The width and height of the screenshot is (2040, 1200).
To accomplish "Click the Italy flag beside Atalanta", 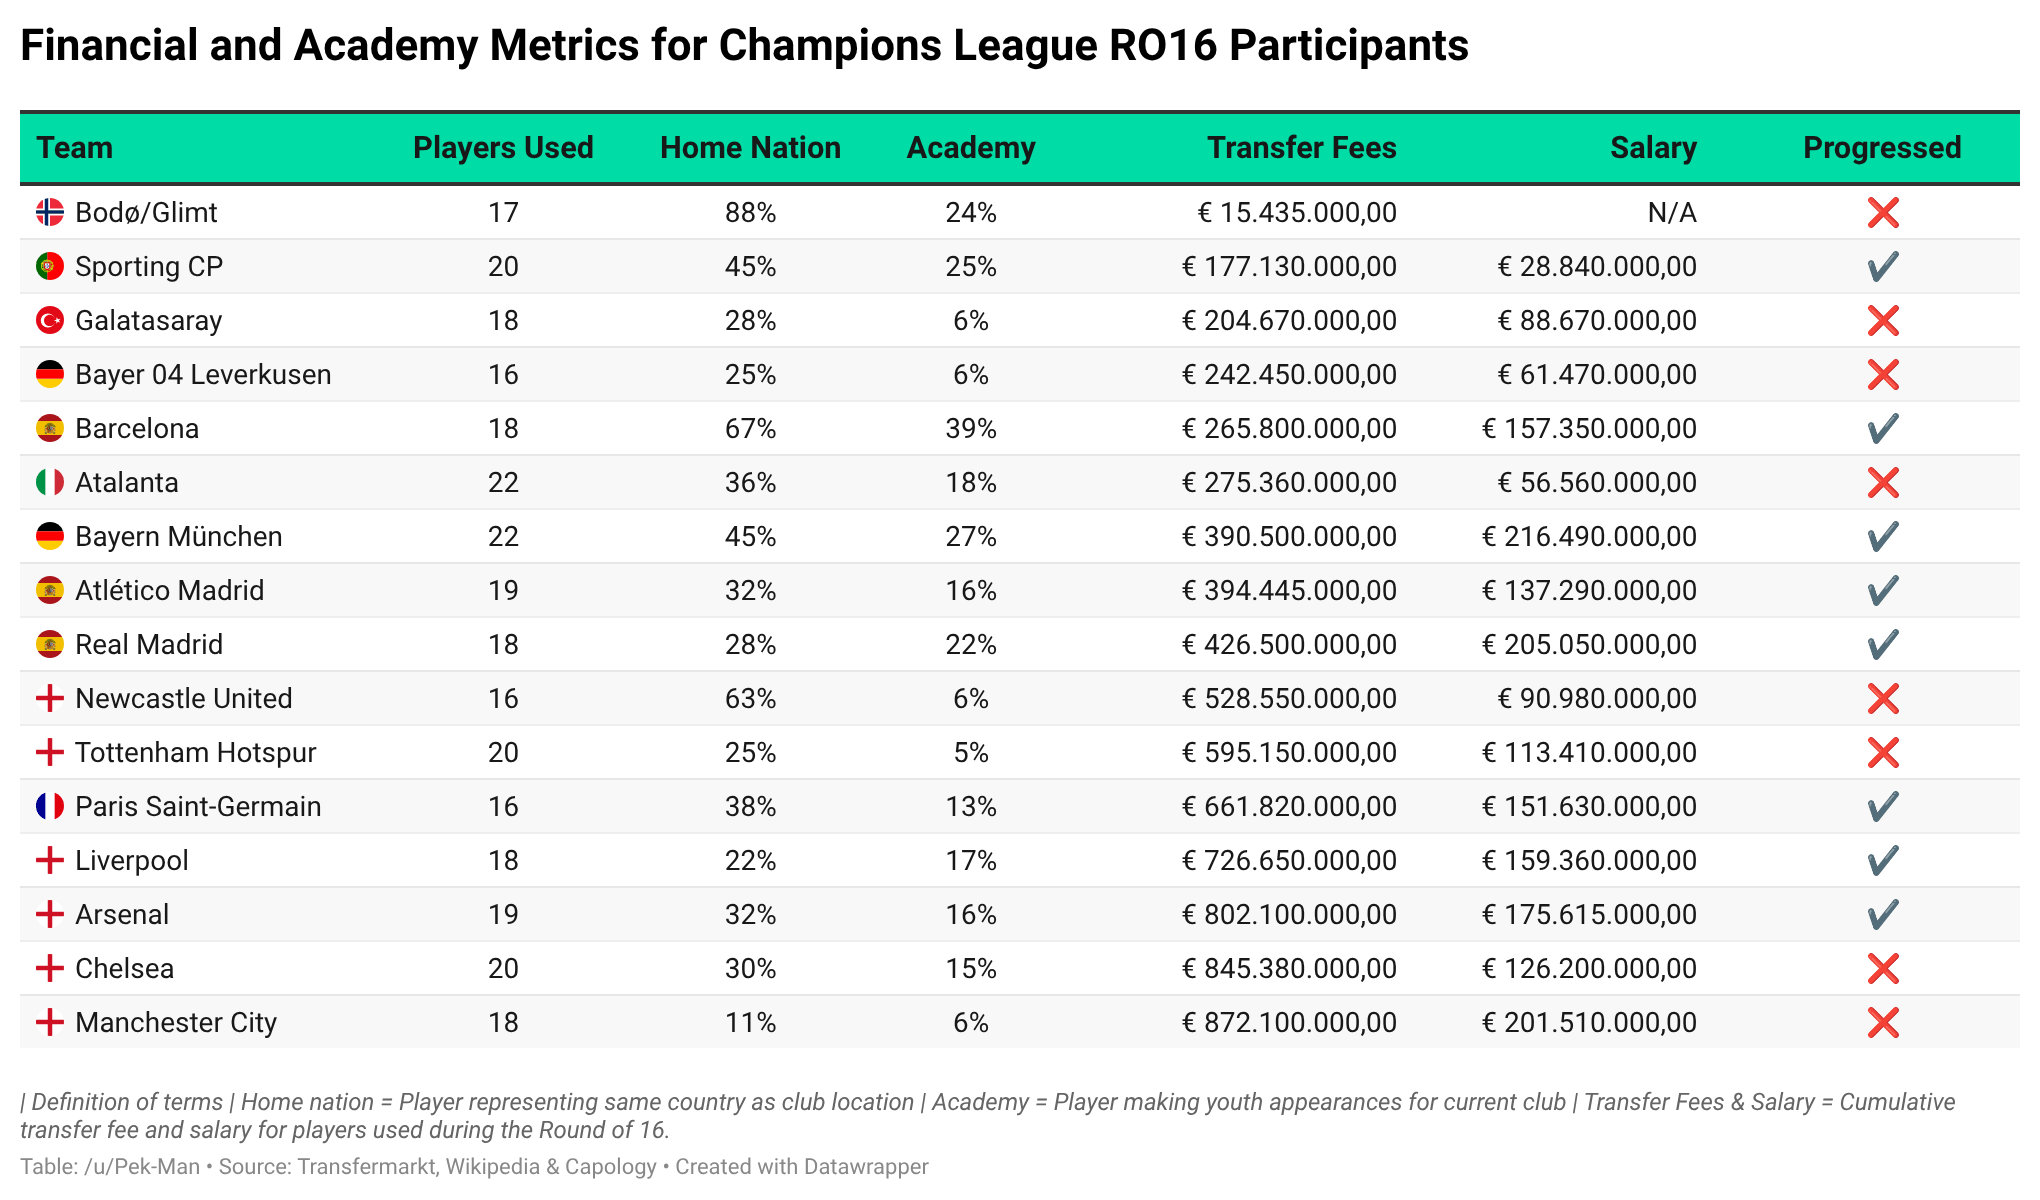I will [50, 482].
